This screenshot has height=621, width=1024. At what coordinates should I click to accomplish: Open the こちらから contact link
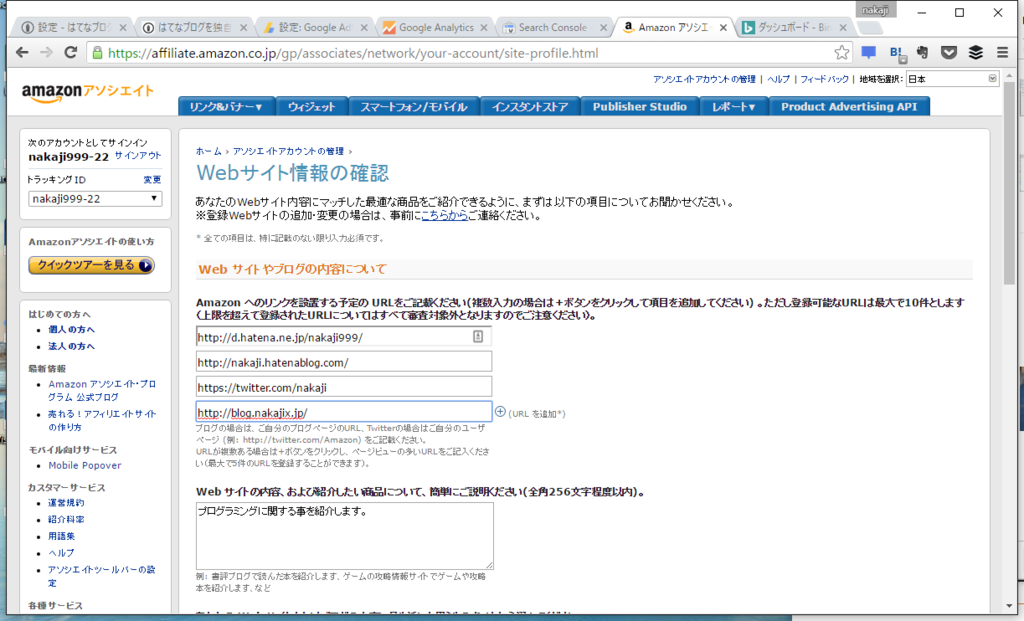445,215
